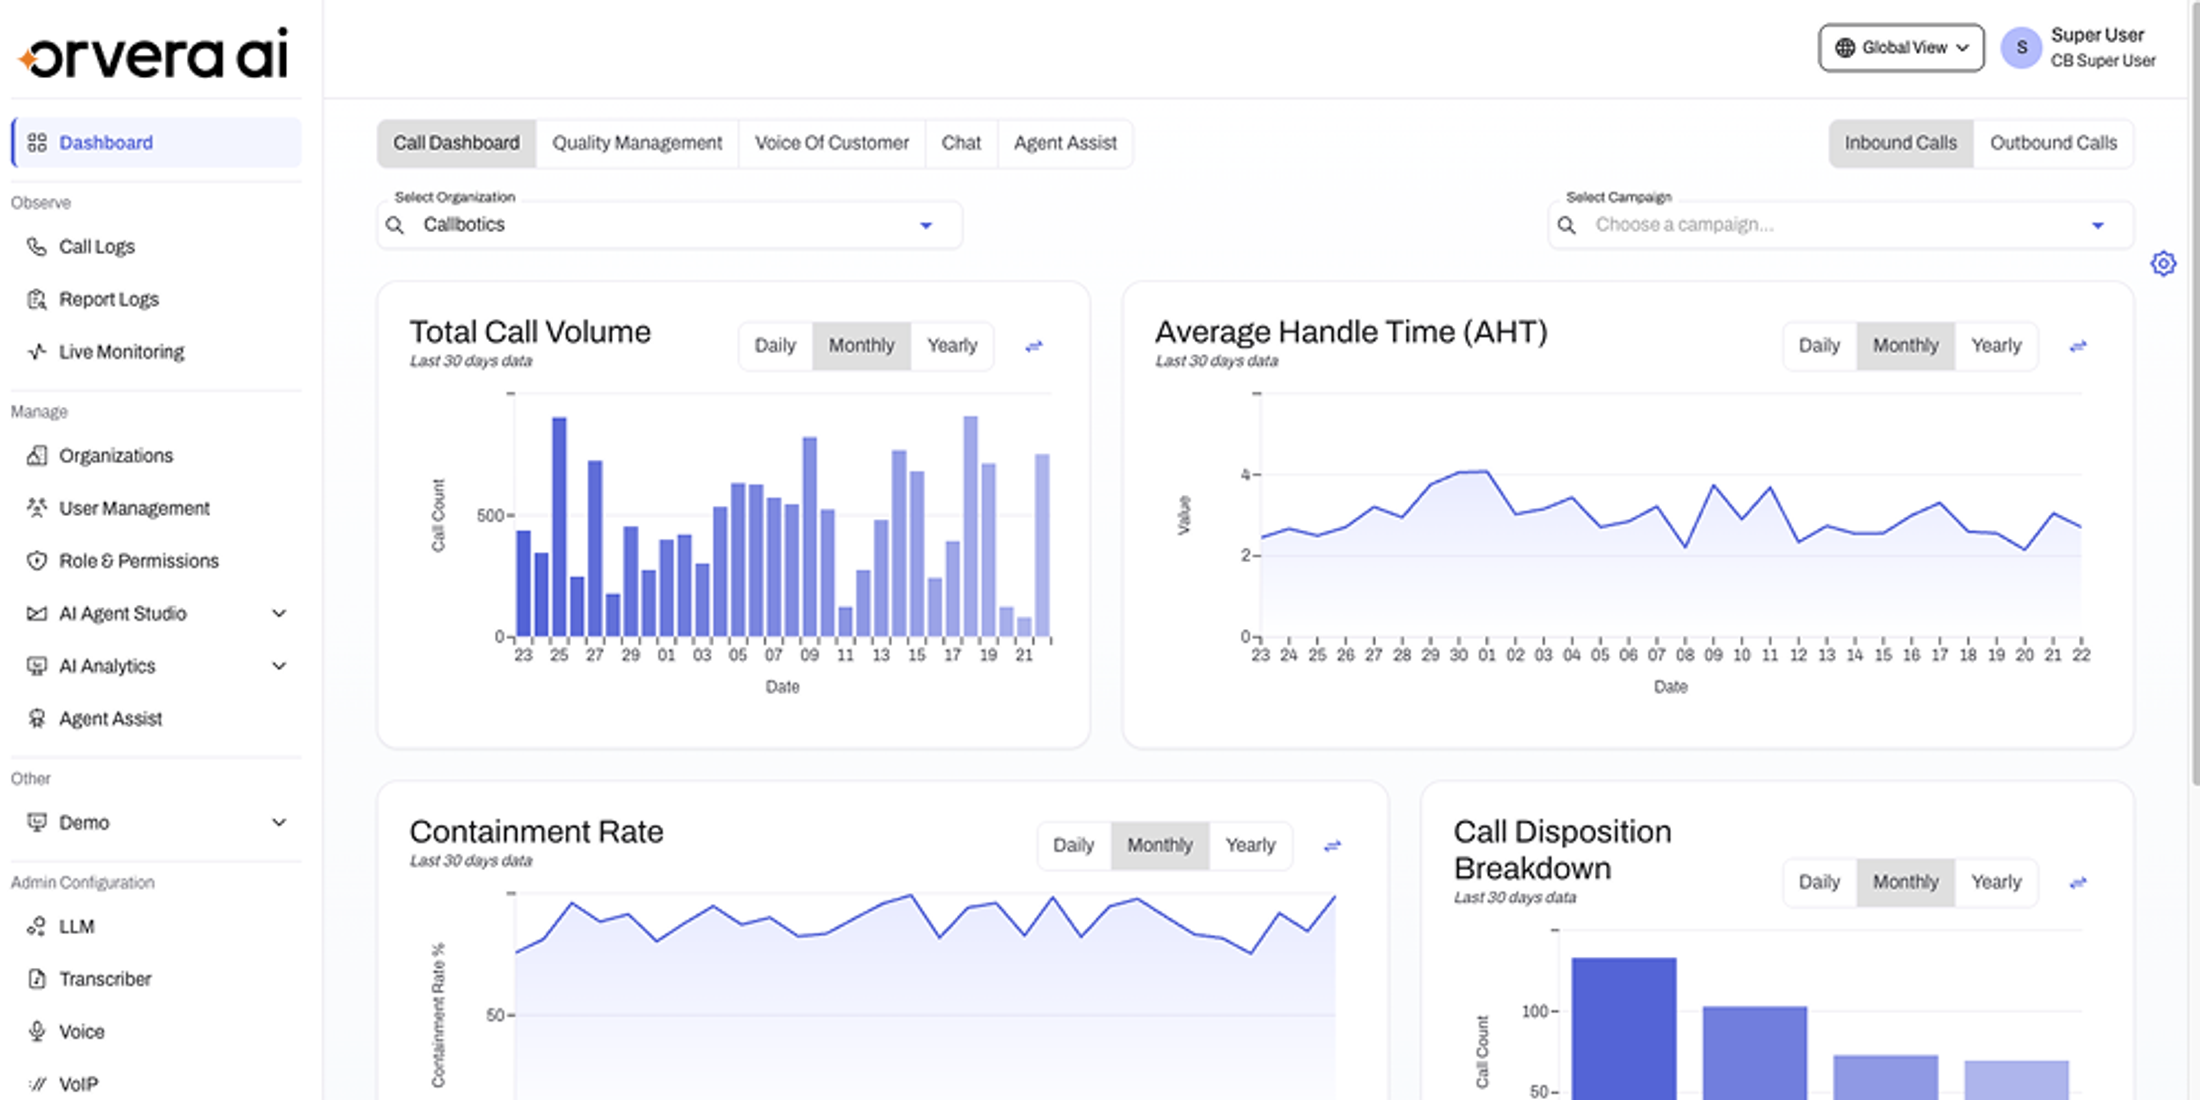The height and width of the screenshot is (1100, 2200).
Task: Open the Chat tab
Action: pos(961,143)
